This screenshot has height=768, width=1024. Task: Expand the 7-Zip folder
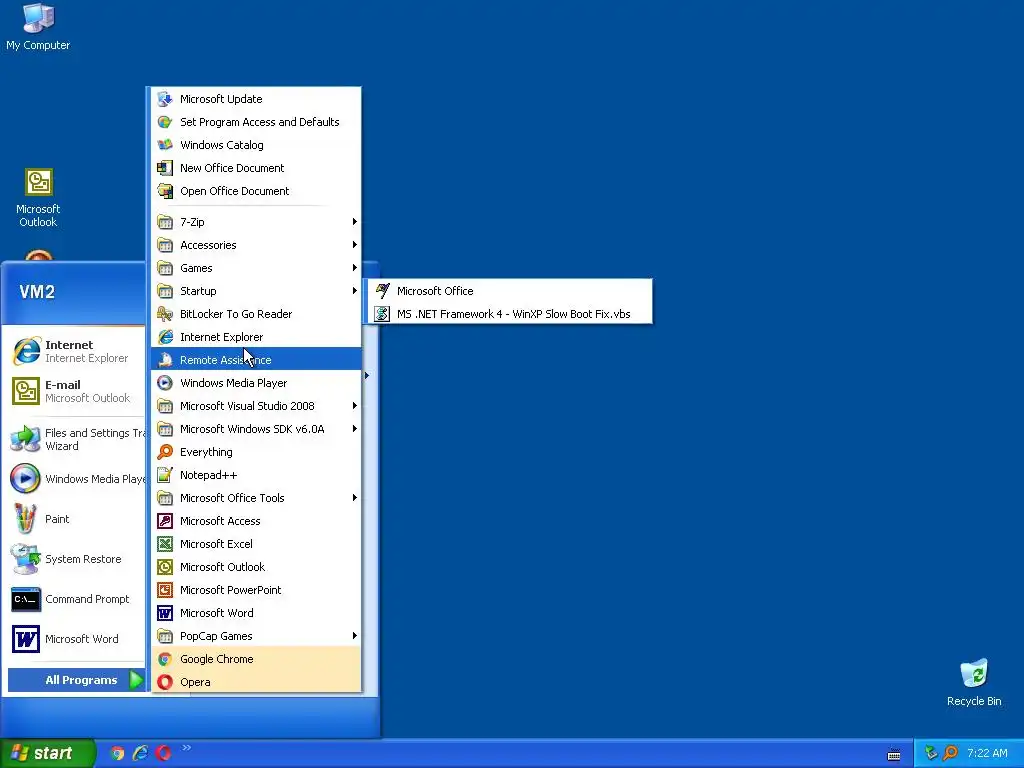[256, 222]
